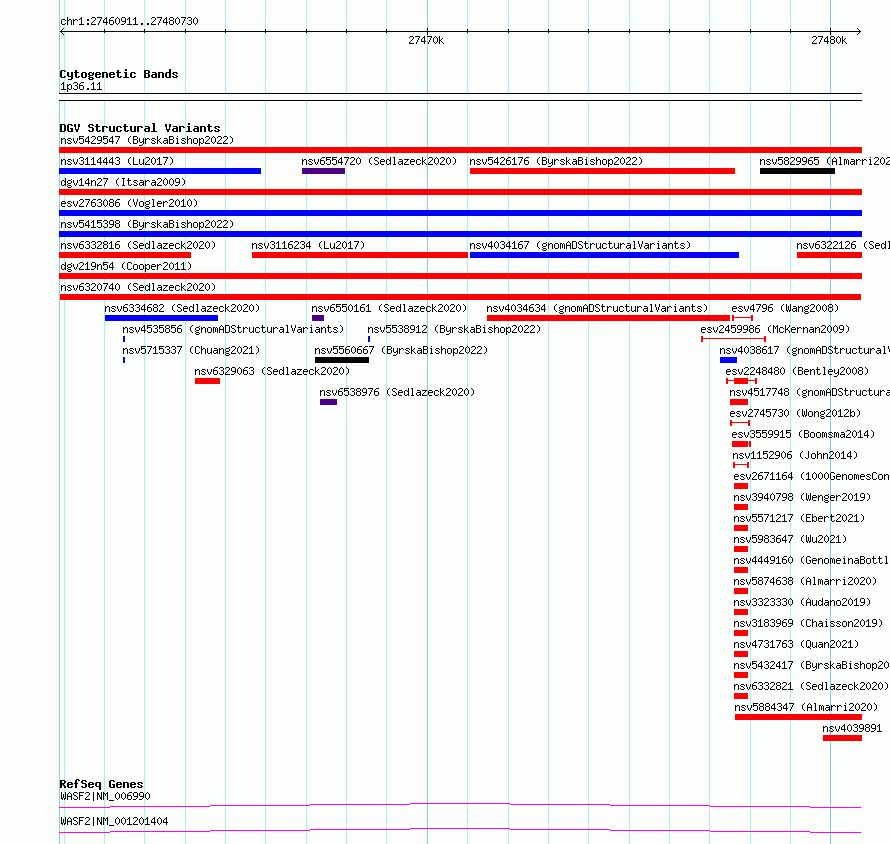Open the nsv5415398 (ByrskaBishop2022) label
Viewport: 890px width, 844px height.
pos(147,224)
